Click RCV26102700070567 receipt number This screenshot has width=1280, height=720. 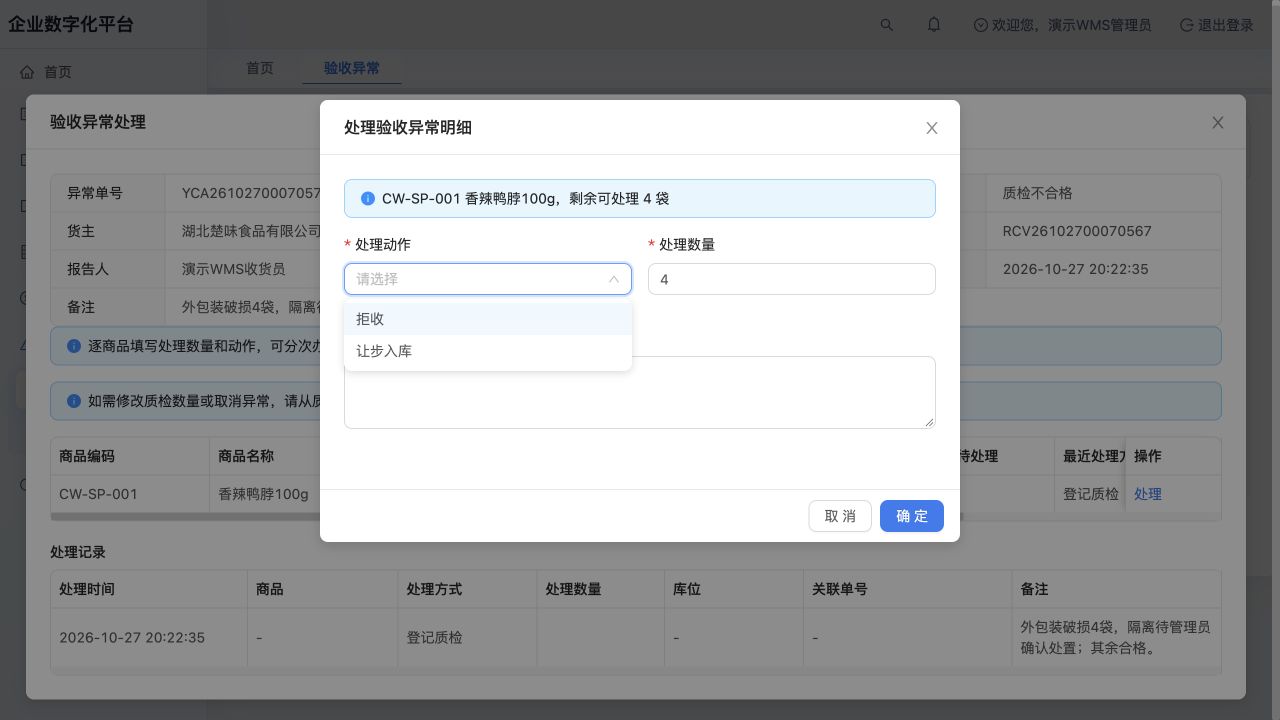pyautogui.click(x=1077, y=231)
